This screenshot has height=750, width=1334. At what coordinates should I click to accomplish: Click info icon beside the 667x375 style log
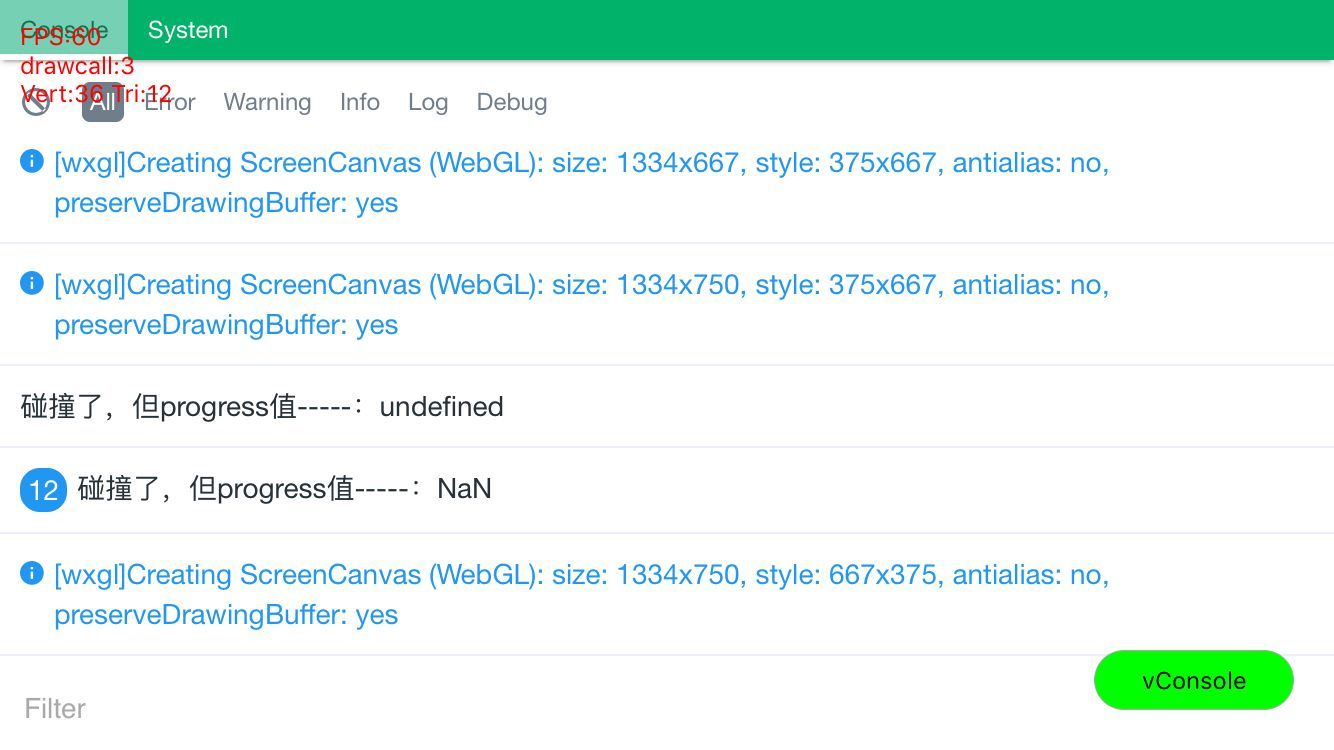pos(32,574)
